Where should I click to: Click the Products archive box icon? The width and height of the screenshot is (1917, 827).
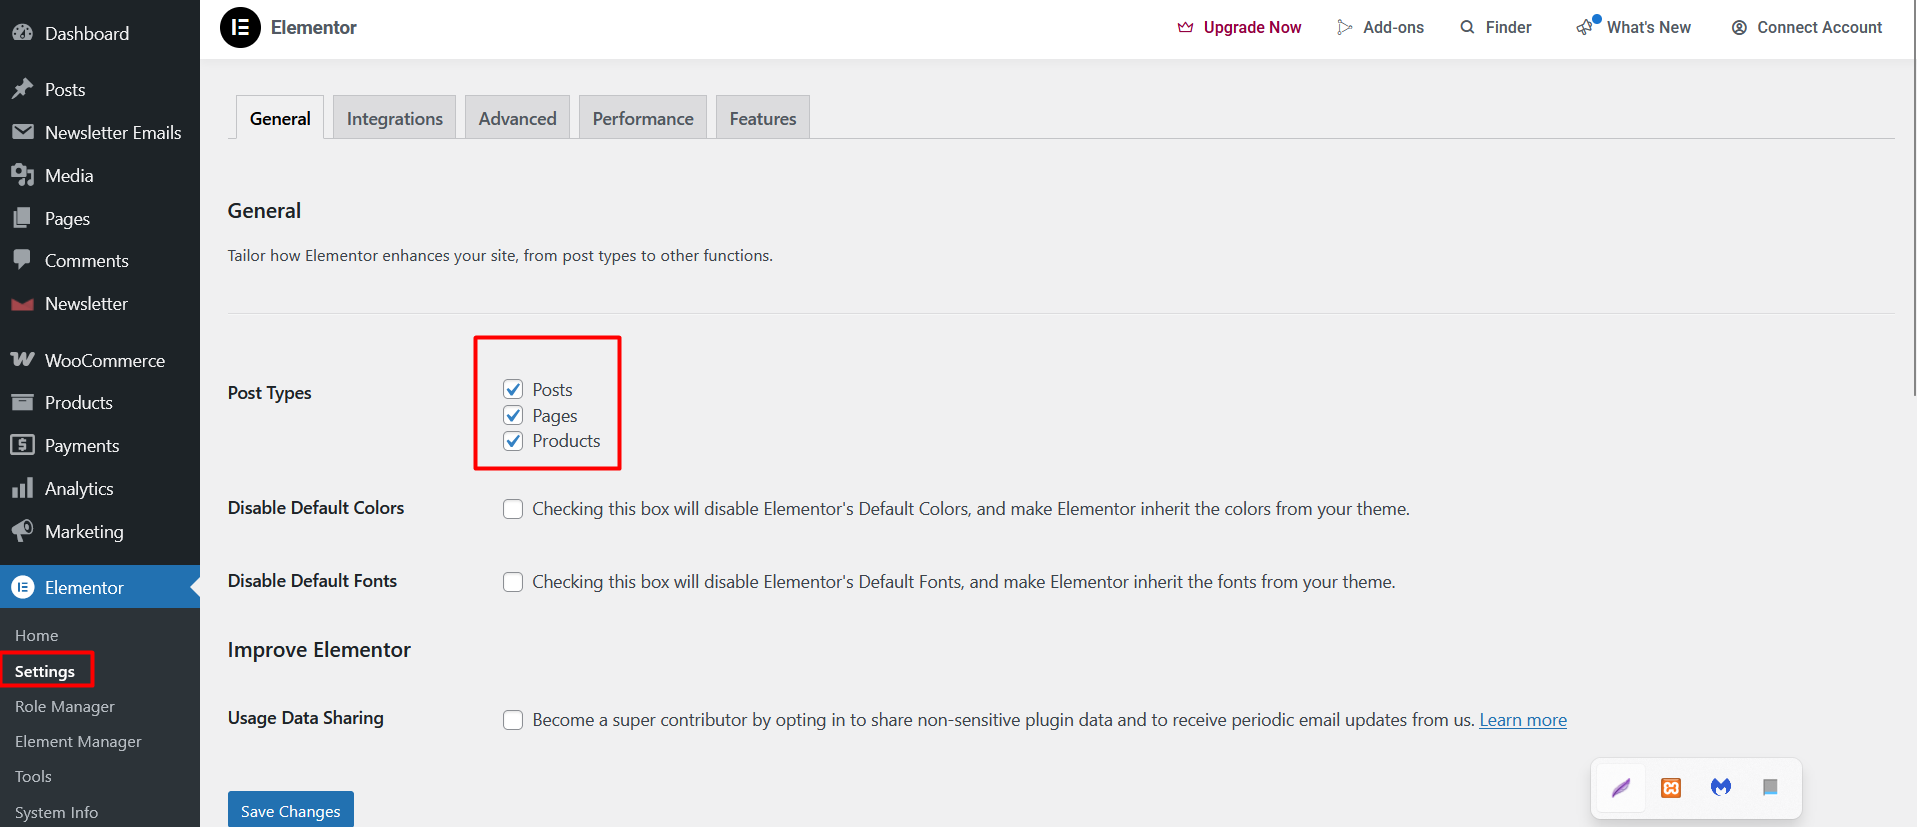22,402
